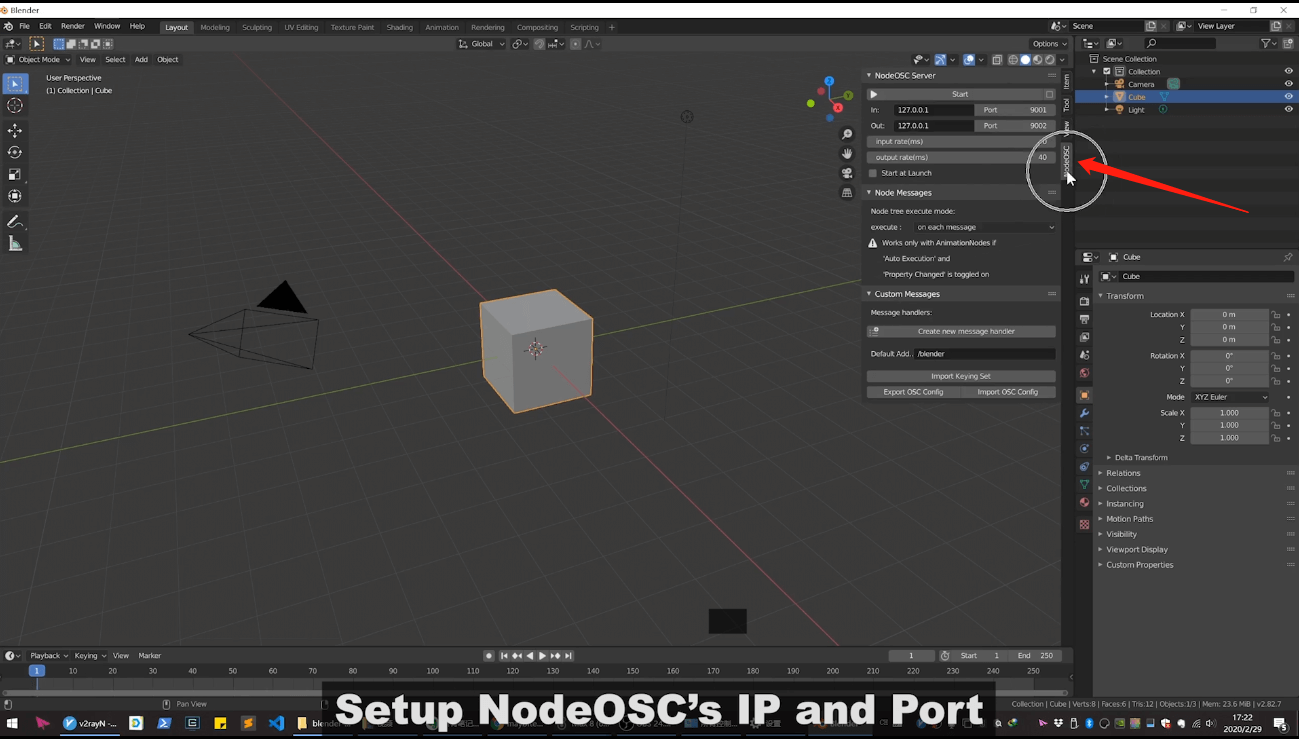Image resolution: width=1299 pixels, height=739 pixels.
Task: Open the Physics properties tab icon
Action: point(1084,449)
